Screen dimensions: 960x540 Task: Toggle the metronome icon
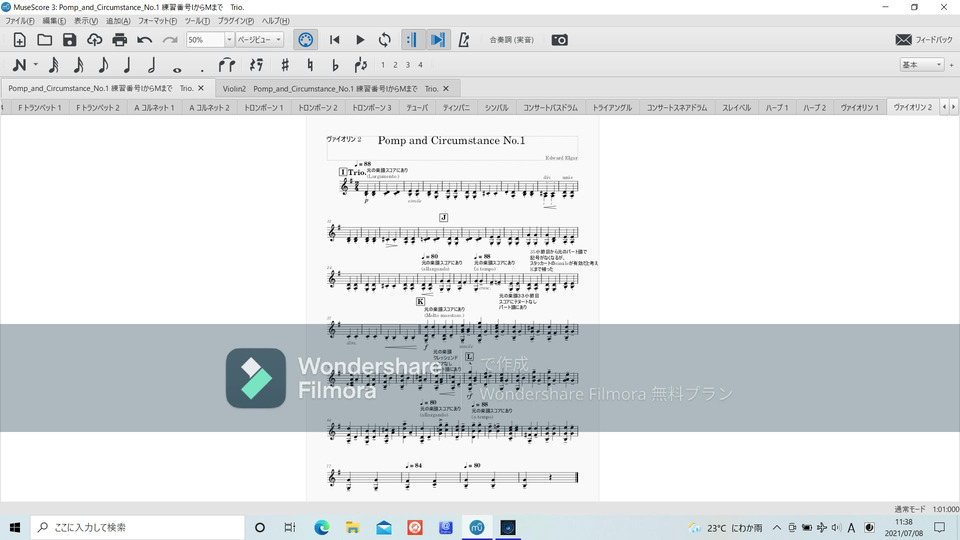point(464,40)
